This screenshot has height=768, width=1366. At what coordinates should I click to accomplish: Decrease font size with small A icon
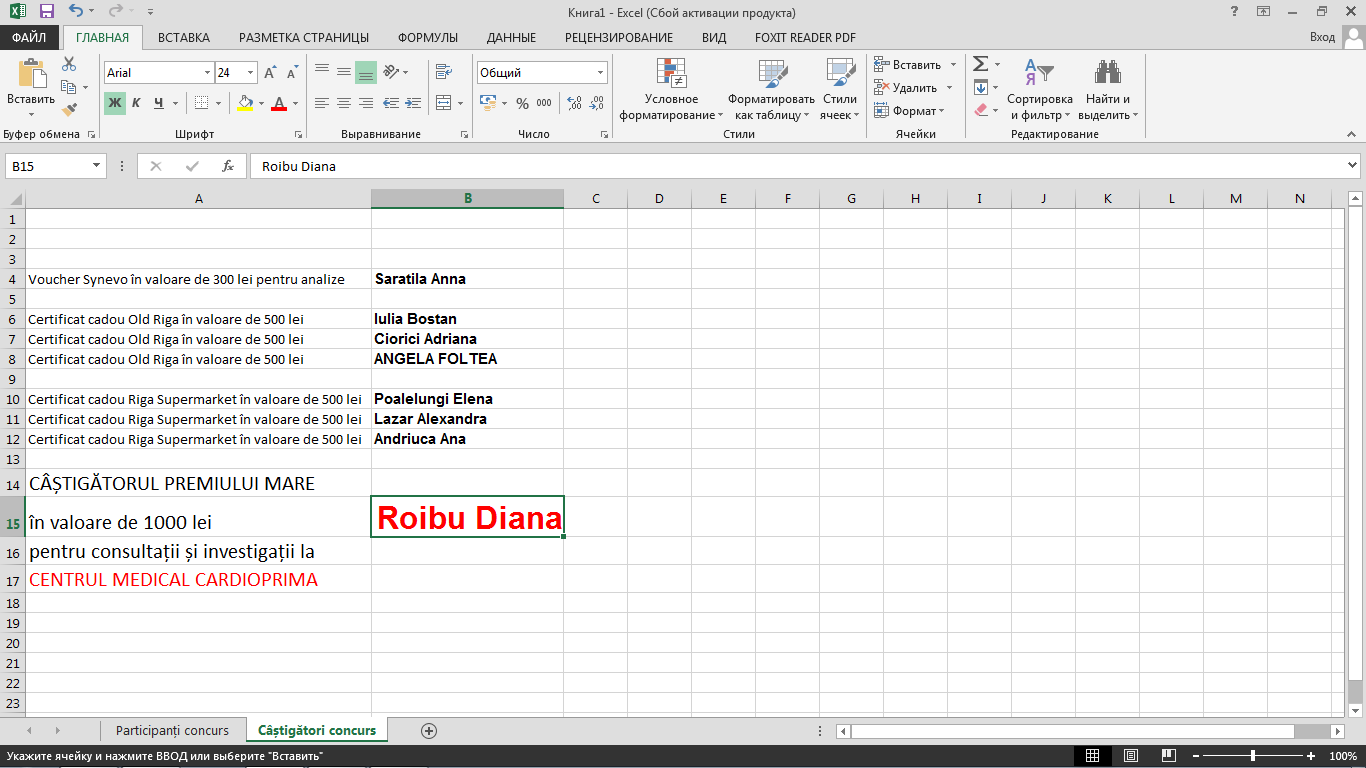292,73
